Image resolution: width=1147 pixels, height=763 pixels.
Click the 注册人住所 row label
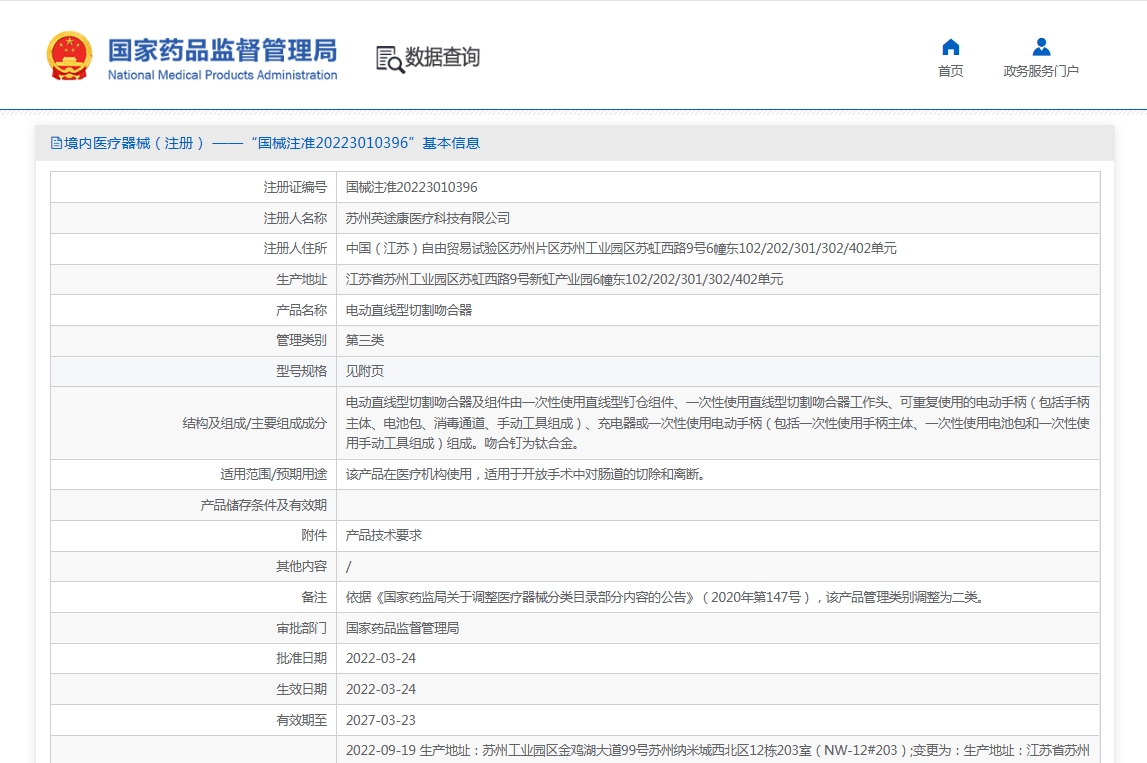point(295,249)
